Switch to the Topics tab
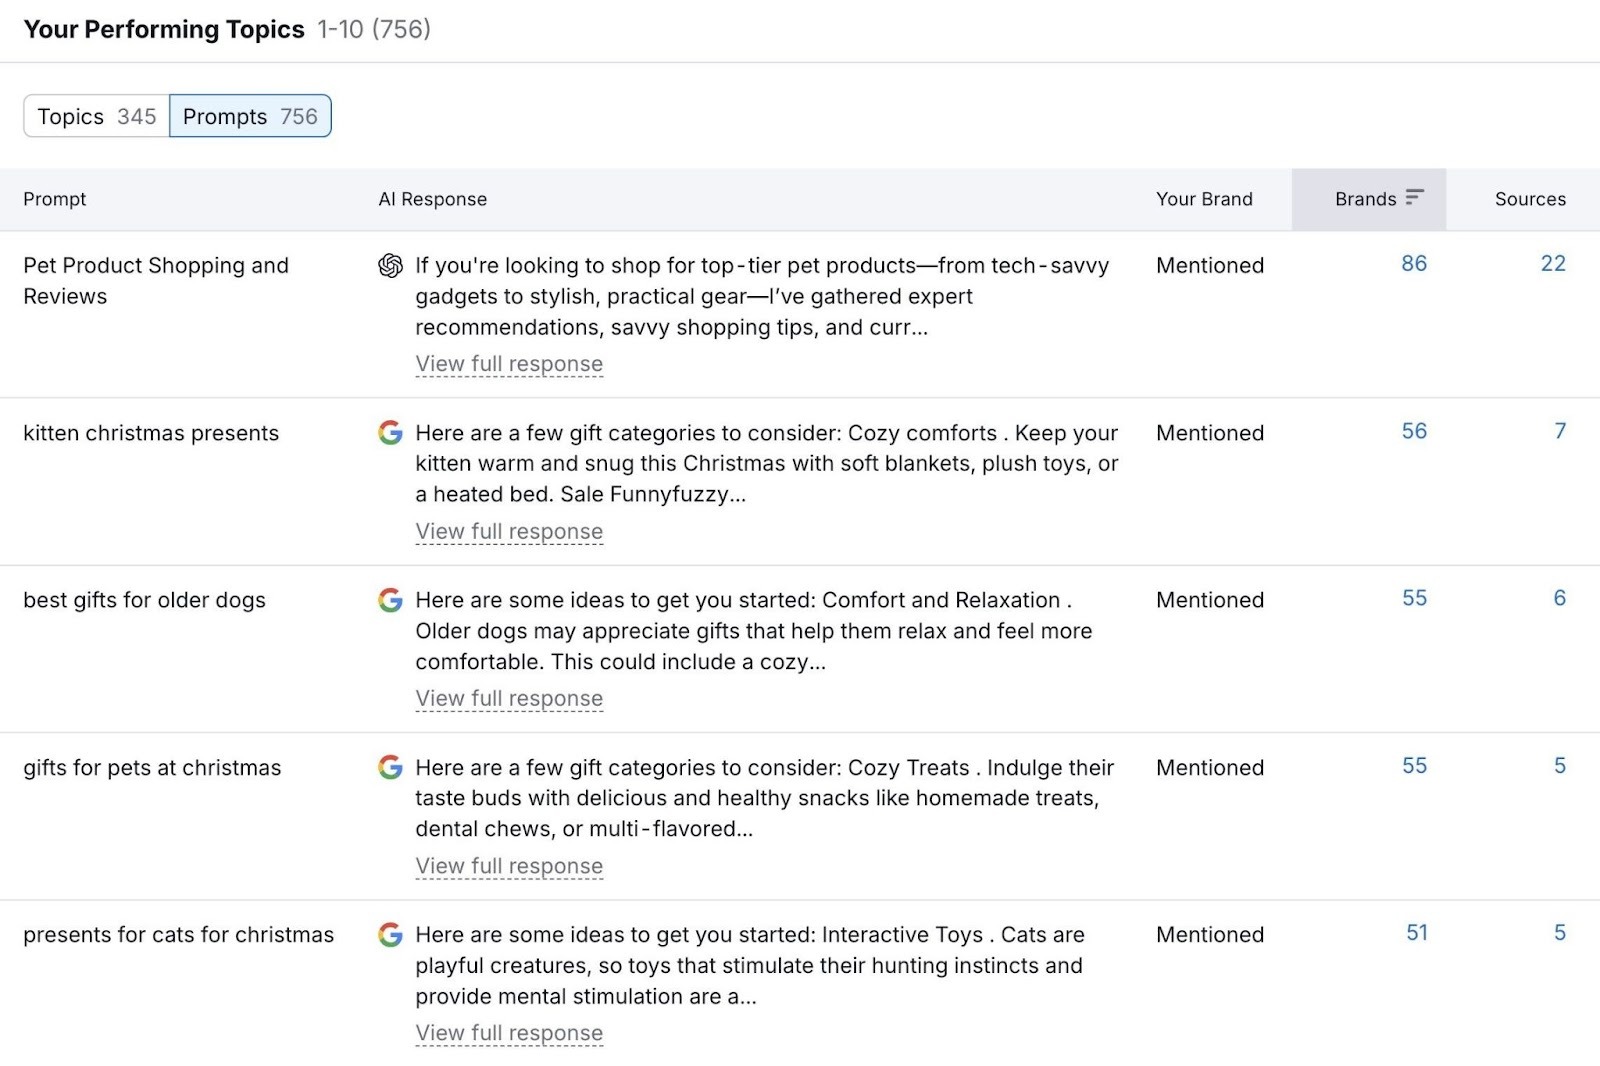The image size is (1600, 1066). coord(95,116)
